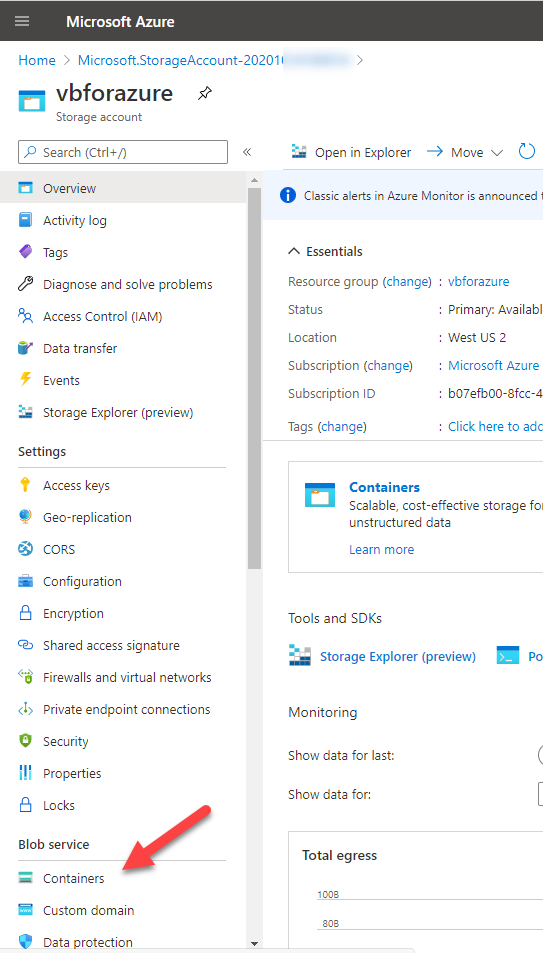The width and height of the screenshot is (543, 953).
Task: Click the sidebar Search box
Action: pos(123,152)
